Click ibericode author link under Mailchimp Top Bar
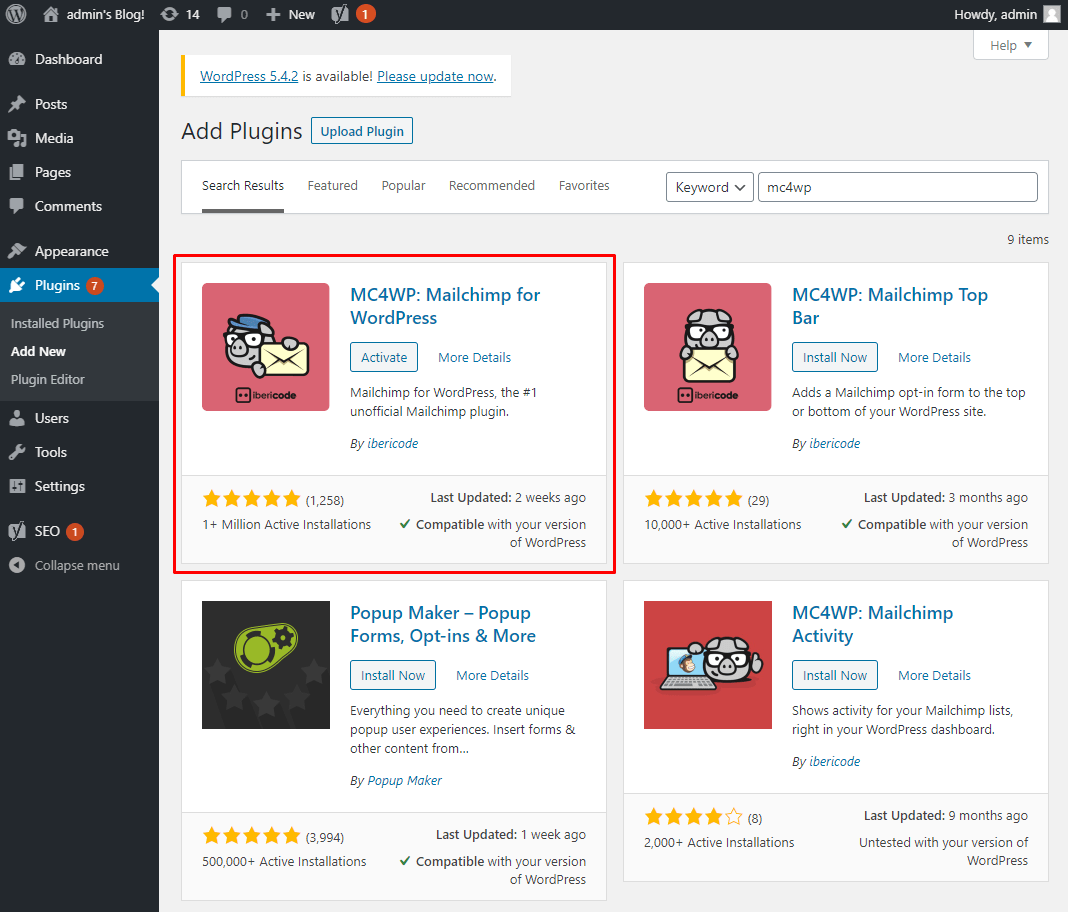Viewport: 1068px width, 912px height. (834, 443)
